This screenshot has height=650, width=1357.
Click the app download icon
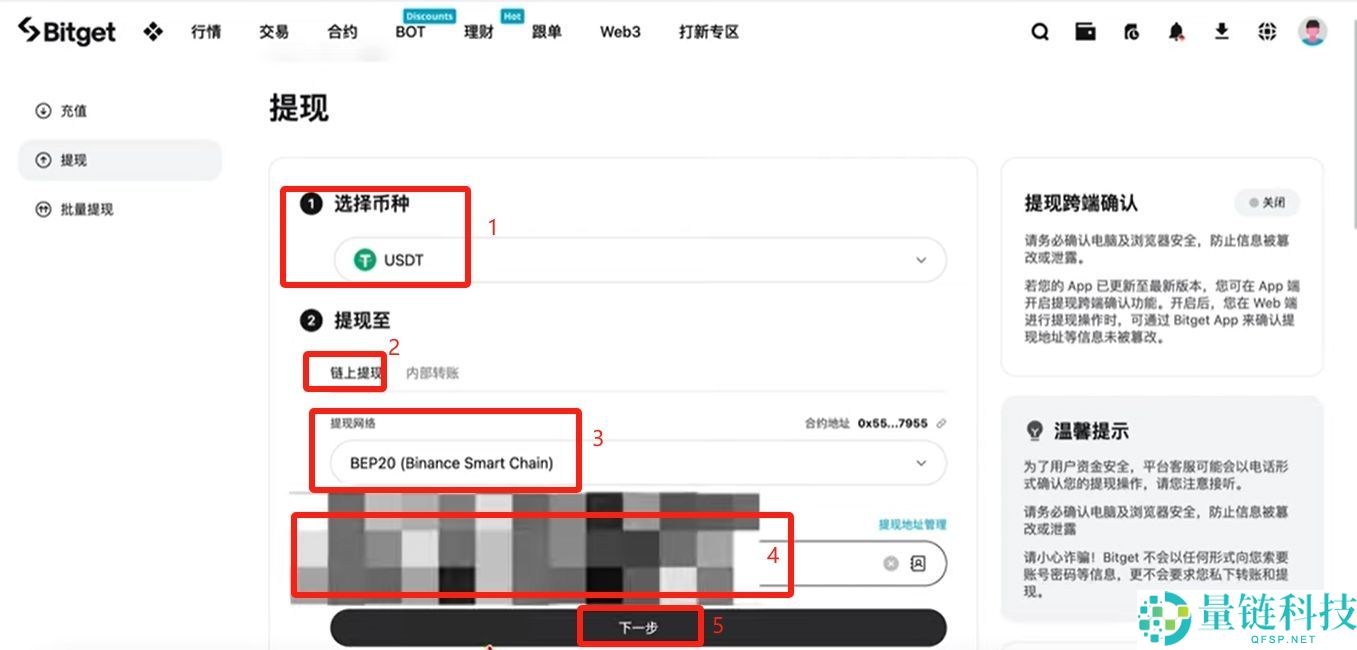(x=1221, y=32)
